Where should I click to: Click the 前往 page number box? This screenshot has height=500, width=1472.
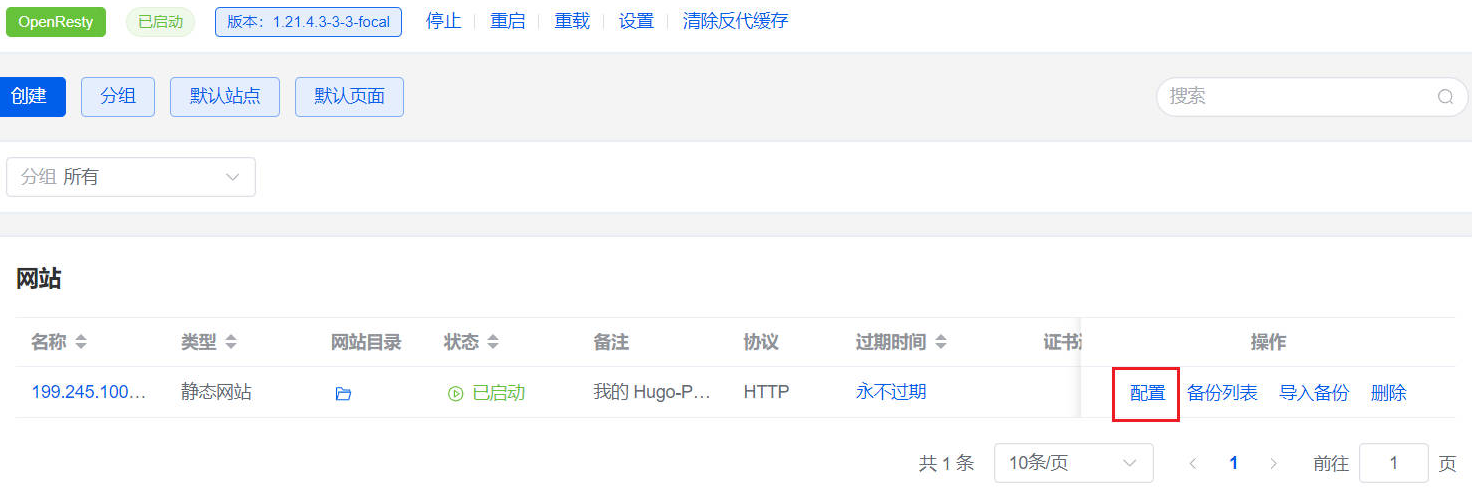1394,463
